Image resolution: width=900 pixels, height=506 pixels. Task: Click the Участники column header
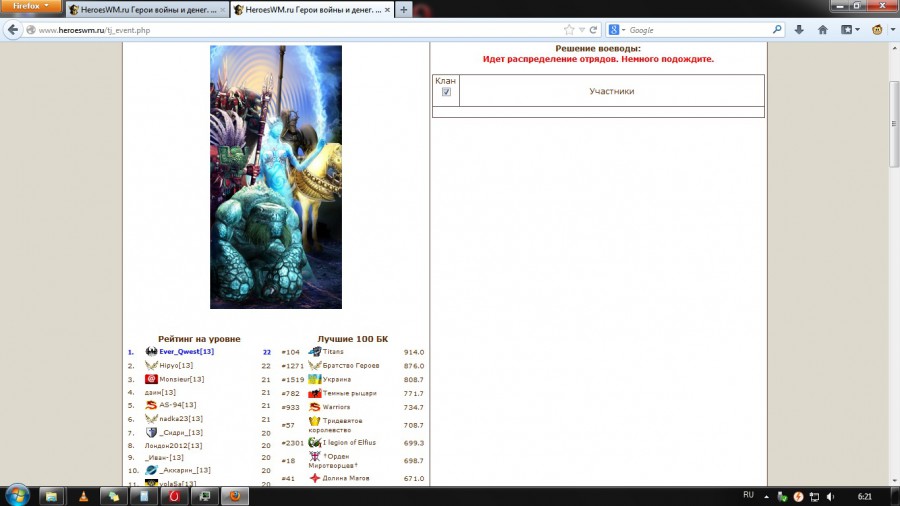(611, 91)
